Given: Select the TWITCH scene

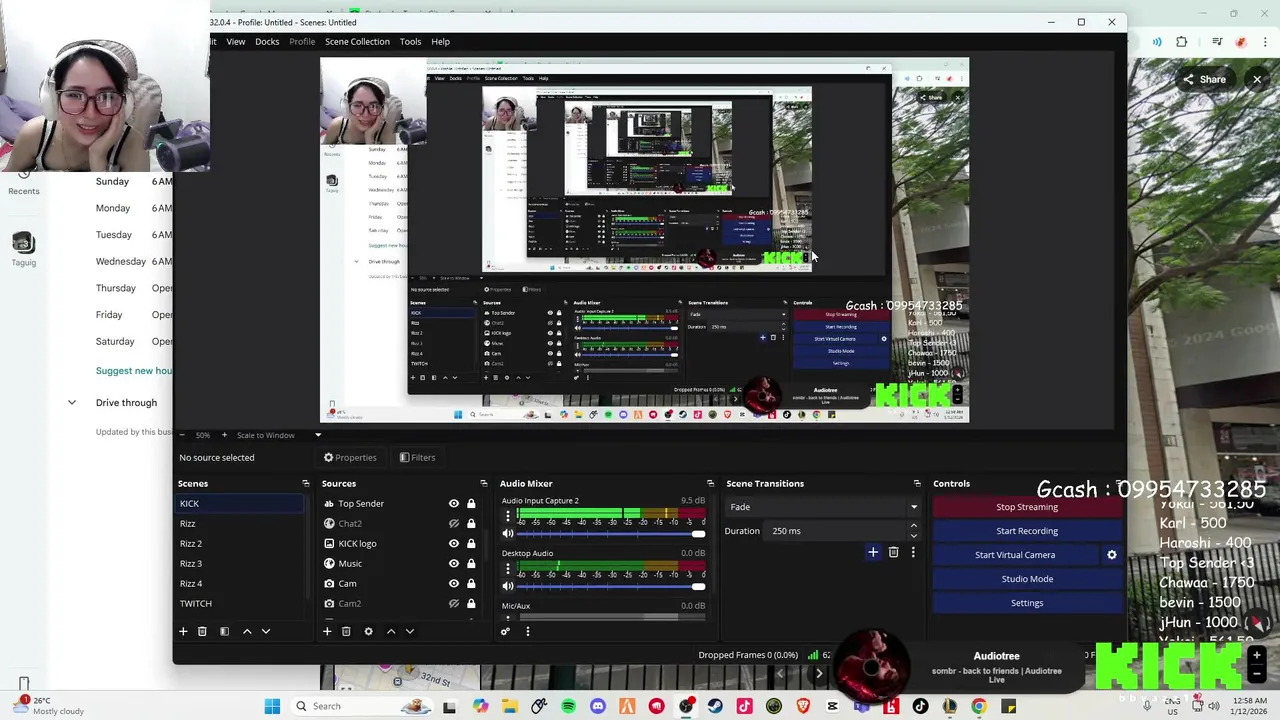Looking at the screenshot, I should [x=240, y=604].
